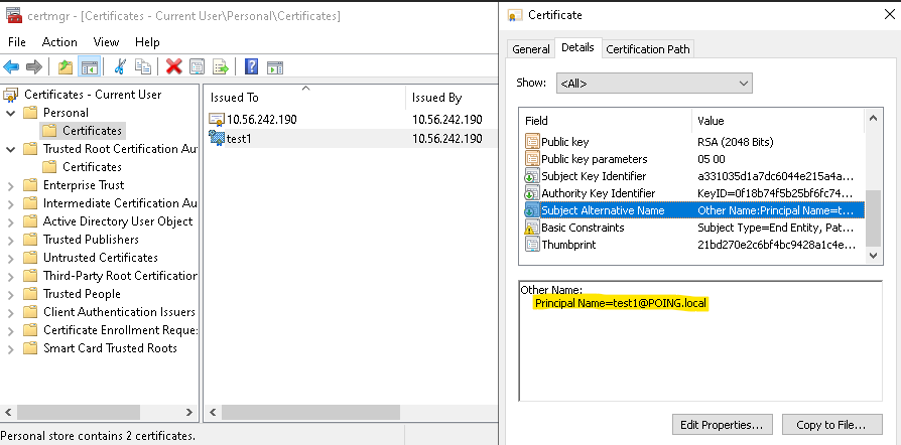
Task: Open the Action menu
Action: pos(60,42)
